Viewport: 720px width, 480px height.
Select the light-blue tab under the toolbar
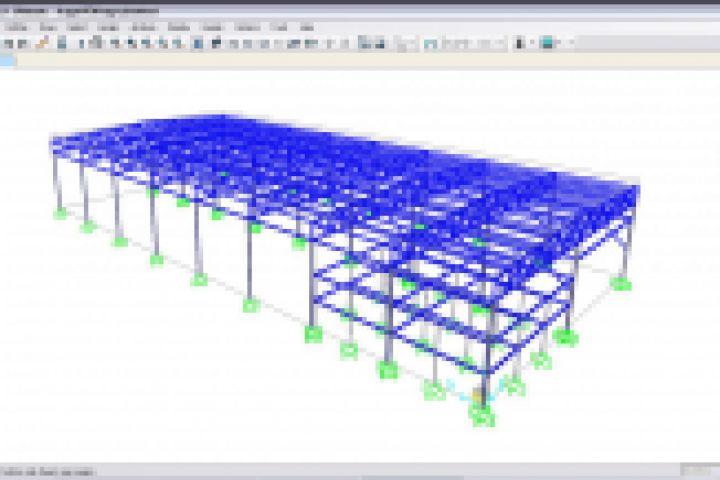tap(7, 61)
